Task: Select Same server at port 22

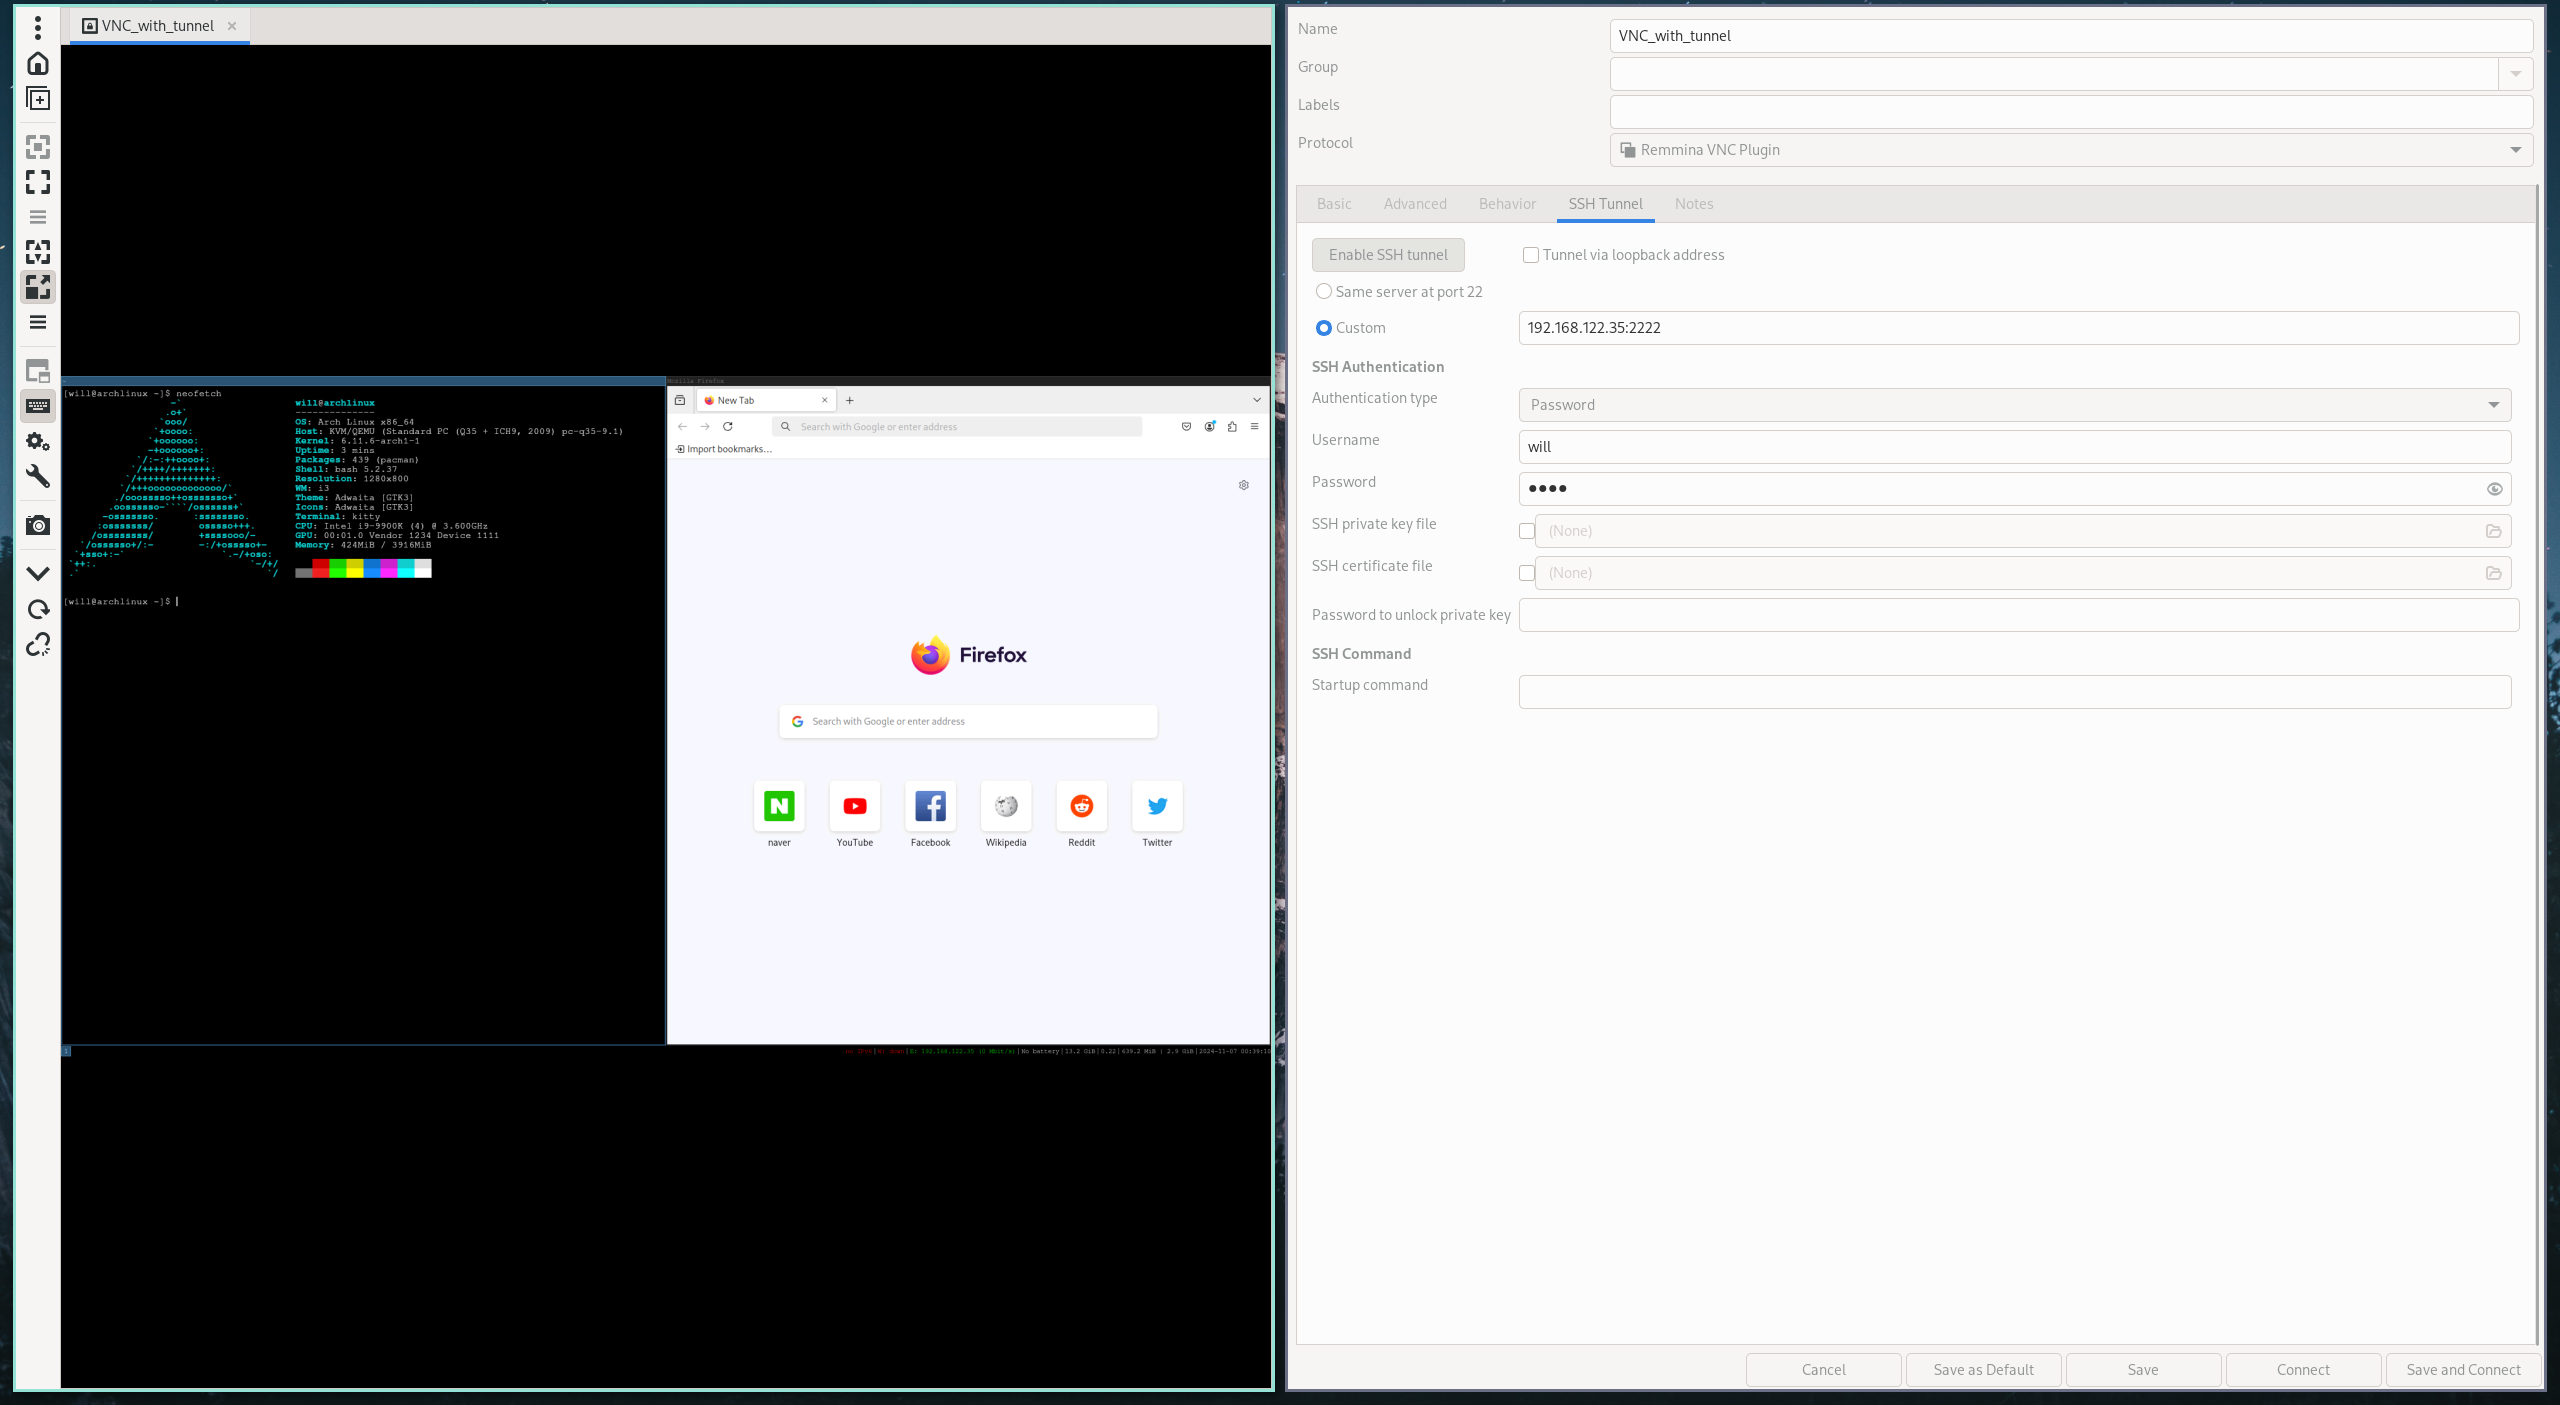Action: (1324, 292)
